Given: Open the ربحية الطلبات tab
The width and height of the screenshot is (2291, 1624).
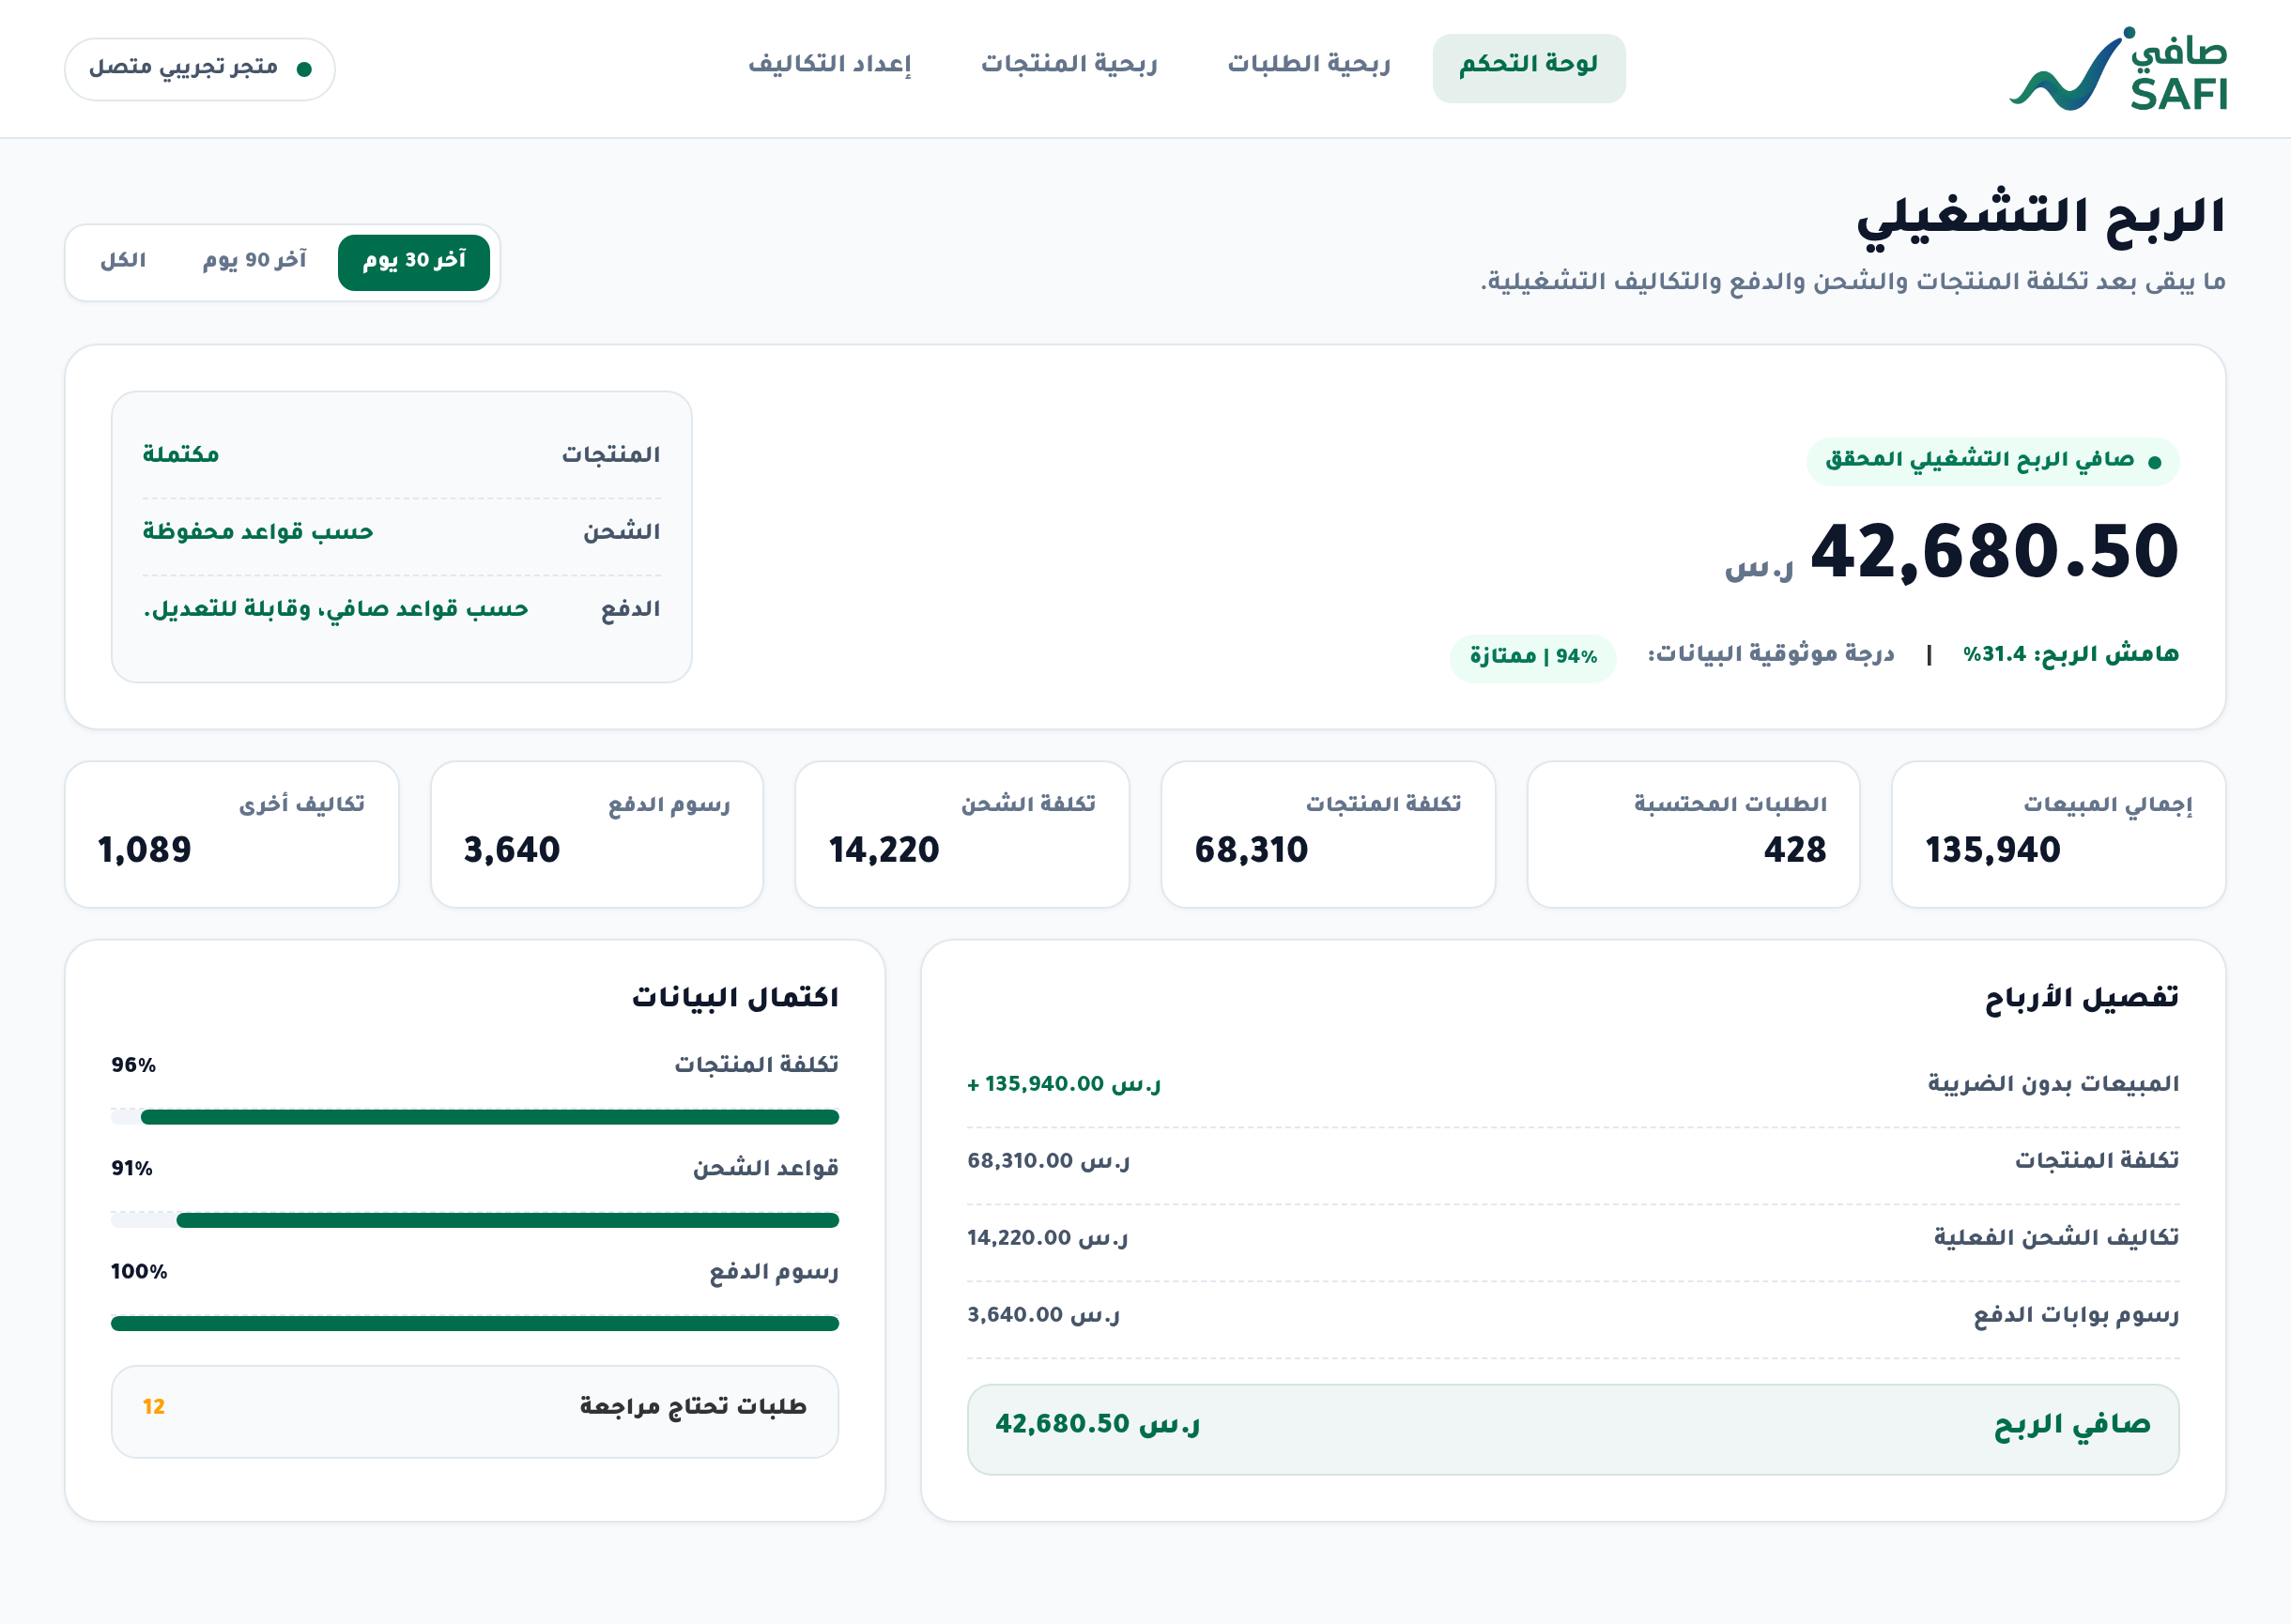Looking at the screenshot, I should coord(1308,65).
